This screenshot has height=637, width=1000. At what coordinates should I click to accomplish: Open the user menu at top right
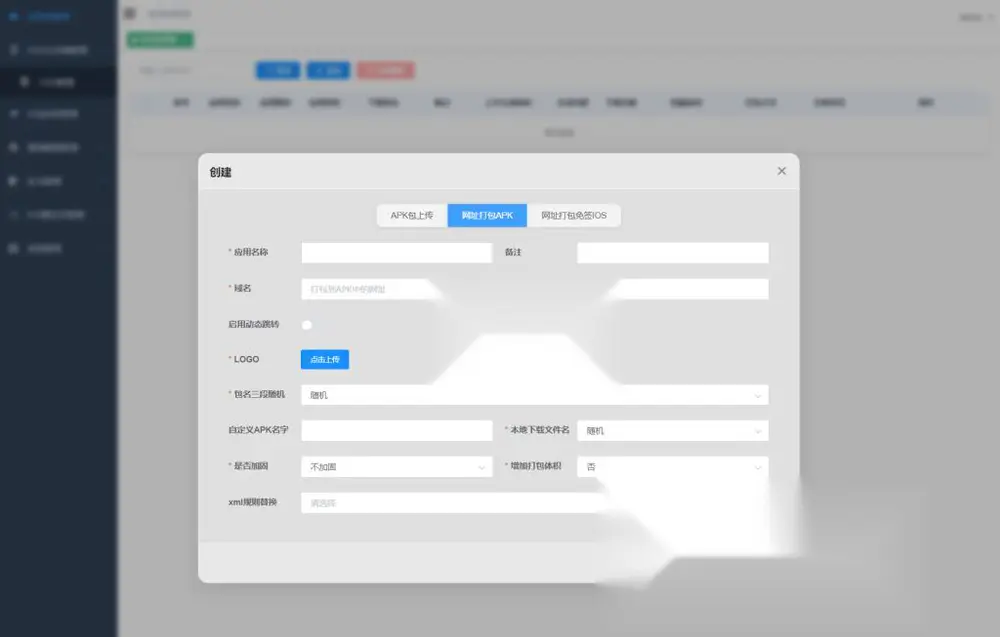976,17
